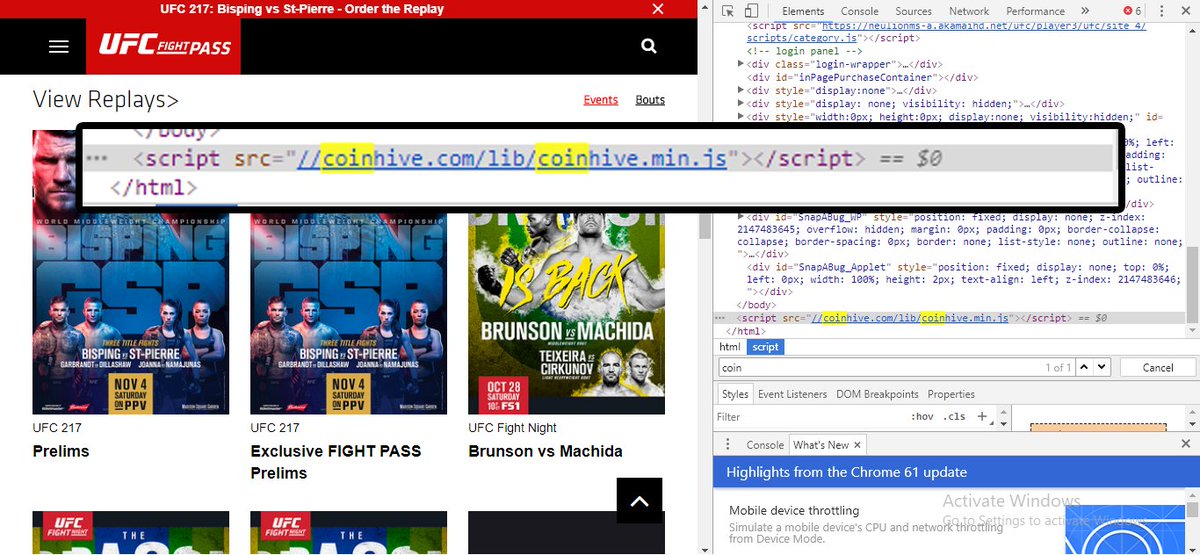The height and width of the screenshot is (555, 1200).
Task: Click the Events filter link
Action: tap(601, 100)
